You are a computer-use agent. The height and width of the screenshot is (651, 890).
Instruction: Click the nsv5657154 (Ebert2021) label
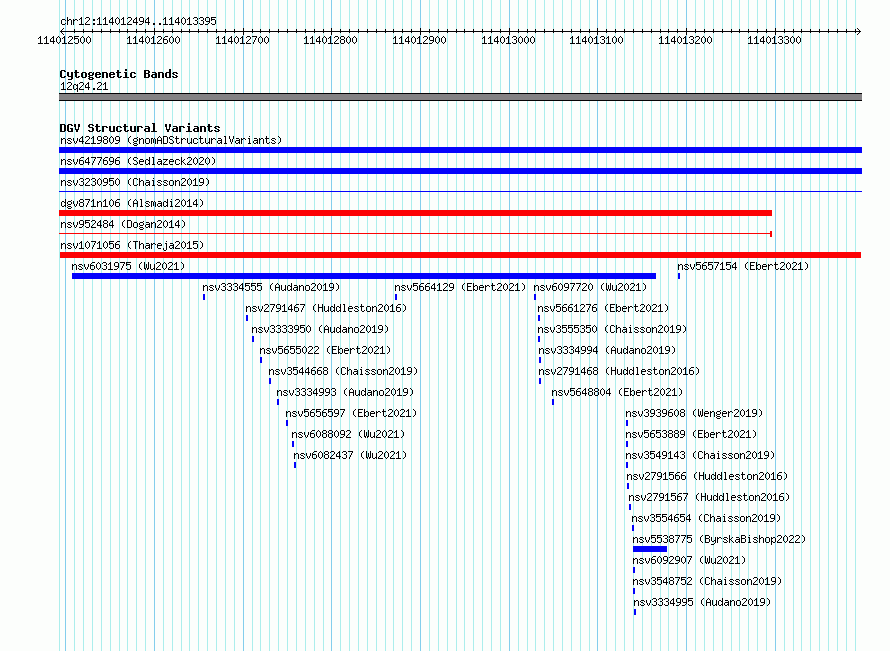coord(743,266)
